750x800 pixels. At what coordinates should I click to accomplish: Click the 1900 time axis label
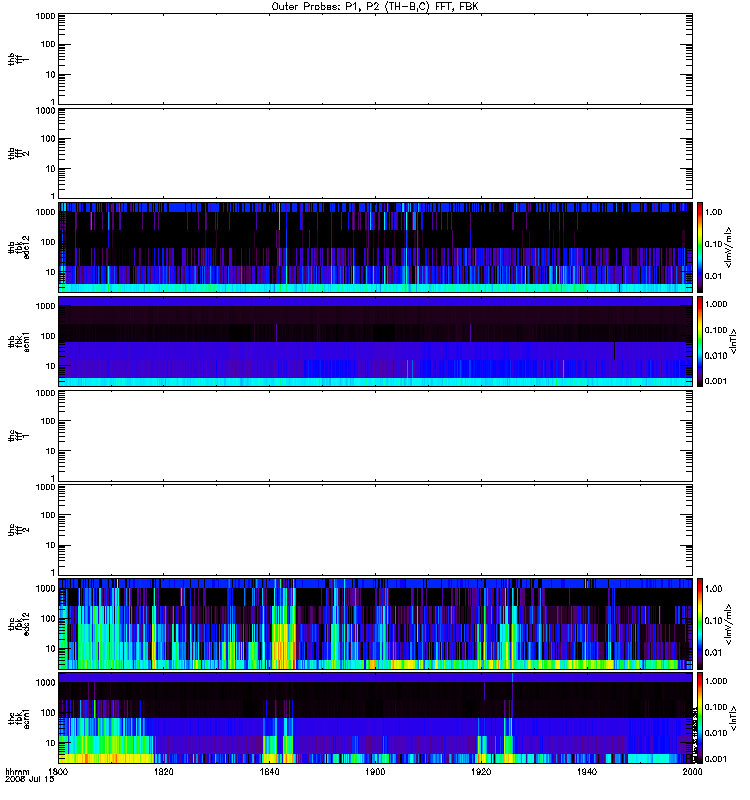pyautogui.click(x=375, y=771)
